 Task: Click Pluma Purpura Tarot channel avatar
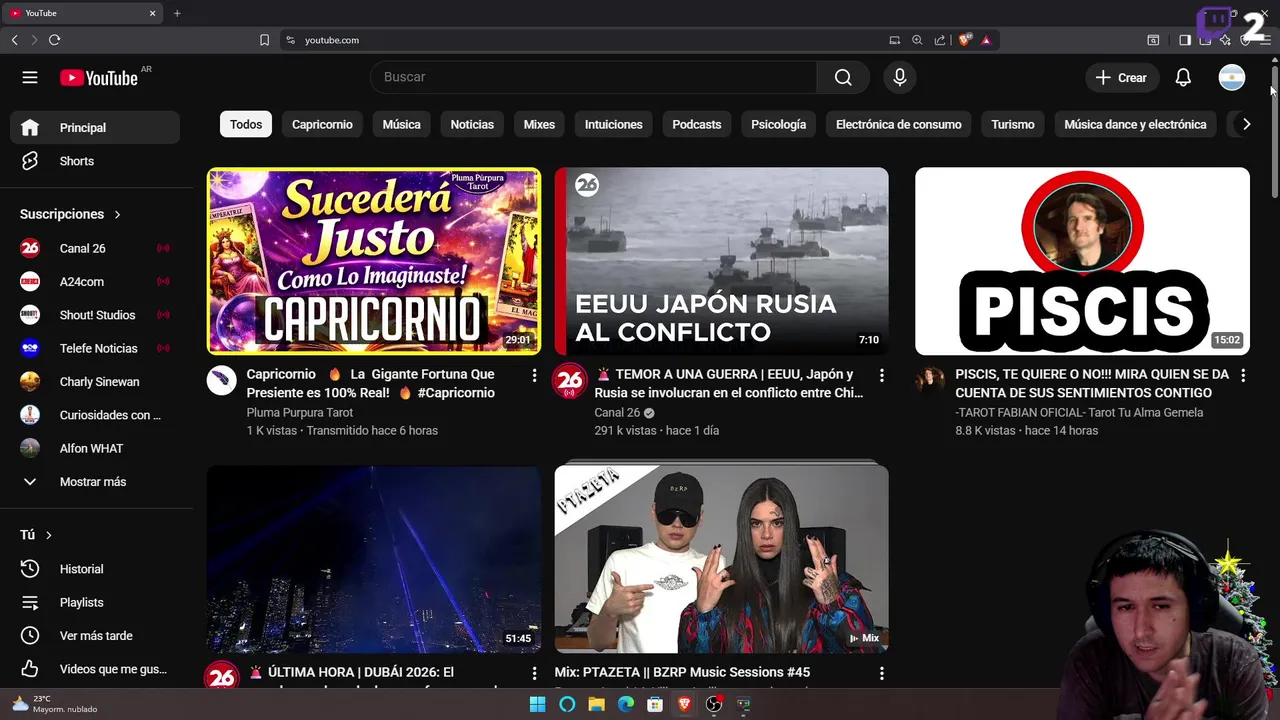pos(222,380)
